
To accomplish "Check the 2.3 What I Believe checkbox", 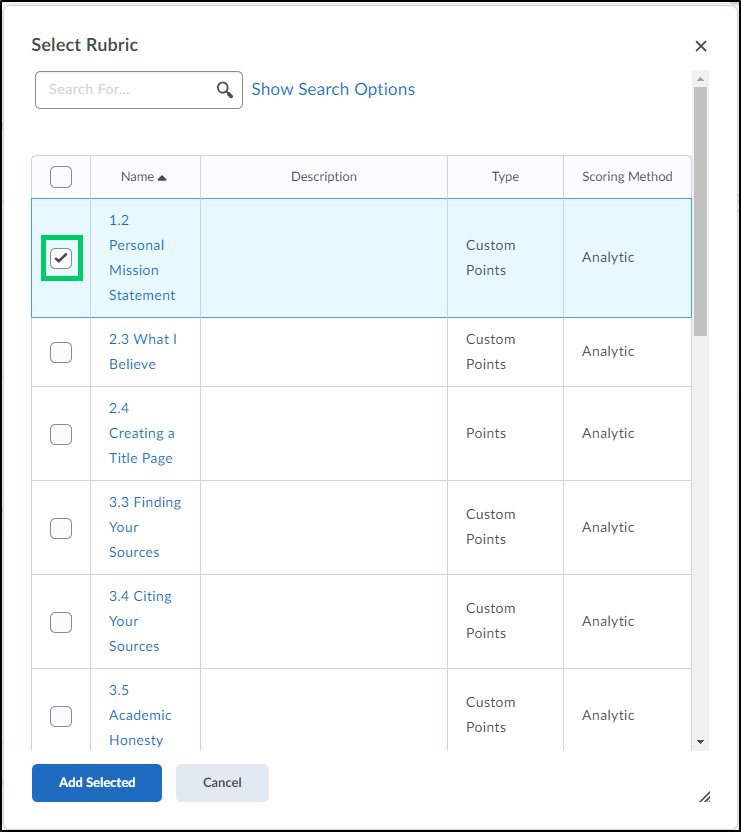I will (x=61, y=352).
